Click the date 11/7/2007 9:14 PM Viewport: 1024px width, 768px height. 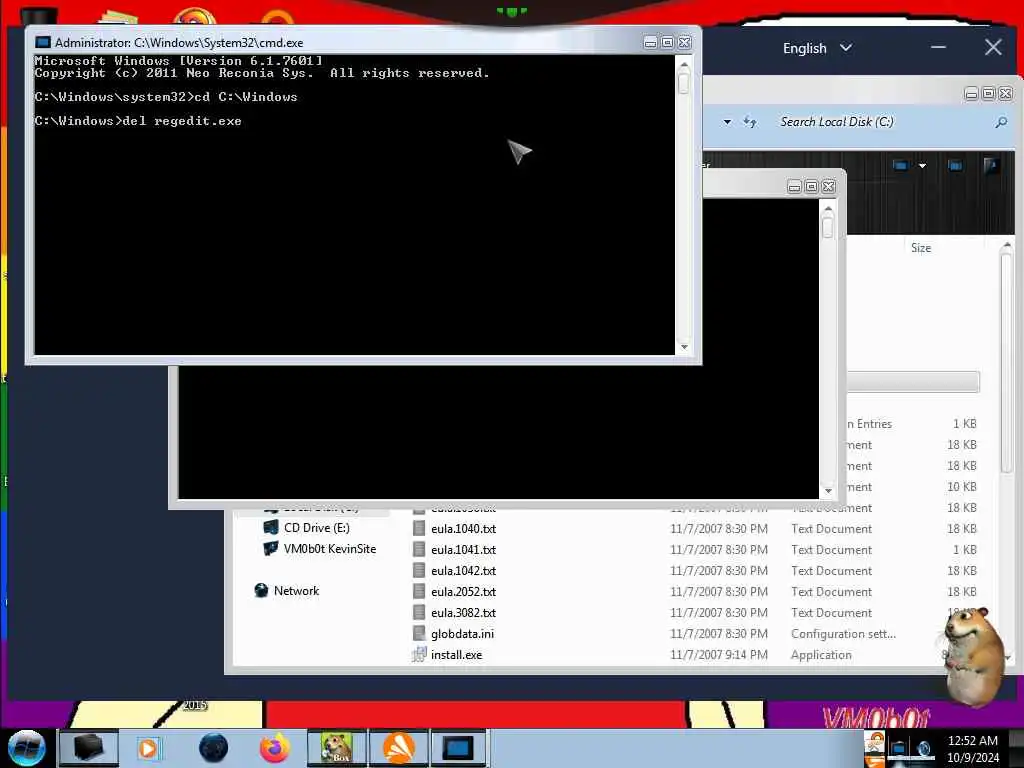(718, 654)
